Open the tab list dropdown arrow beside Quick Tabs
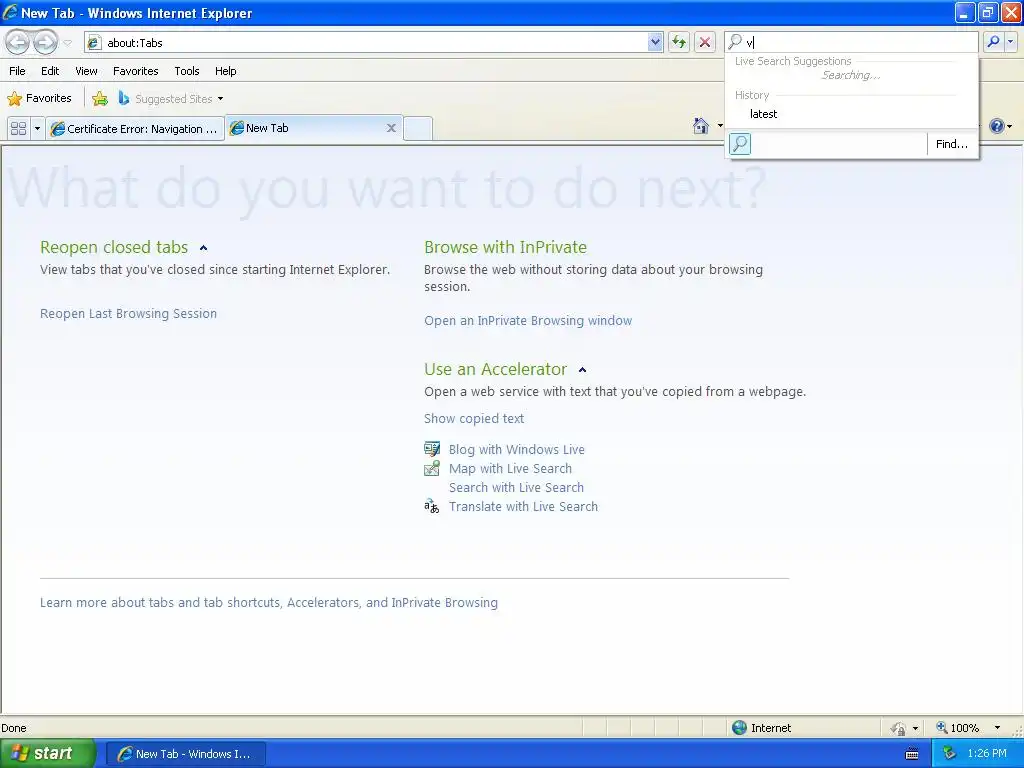 [37, 128]
